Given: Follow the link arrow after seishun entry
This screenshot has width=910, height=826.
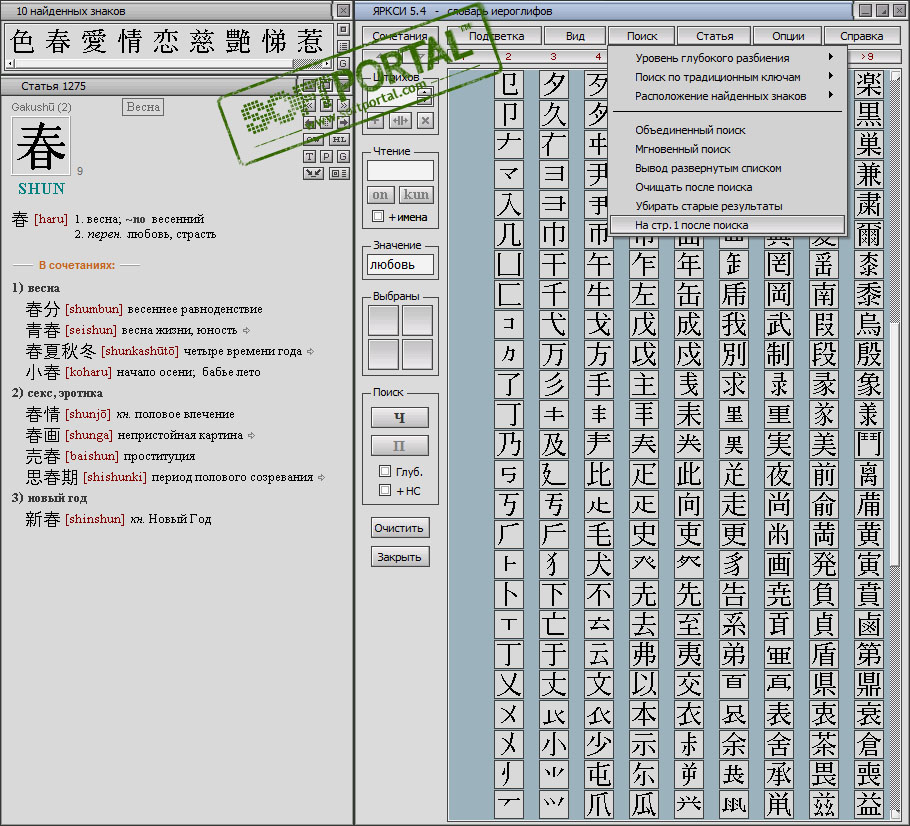Looking at the screenshot, I should 246,330.
